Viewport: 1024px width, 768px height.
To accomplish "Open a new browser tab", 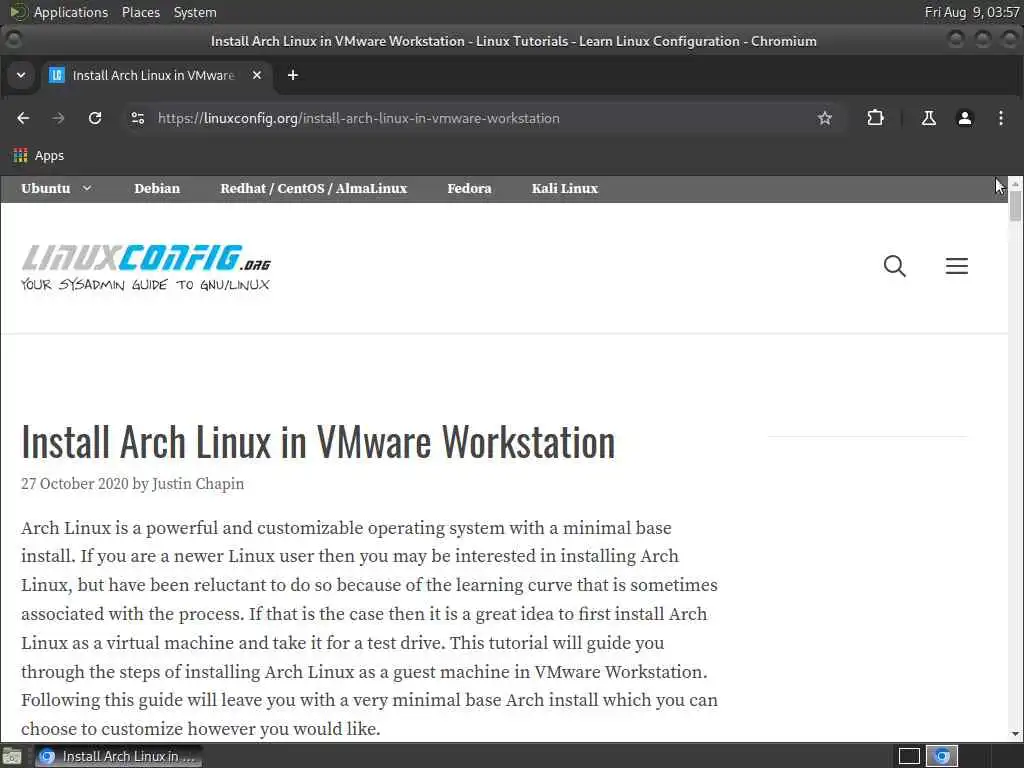I will click(293, 75).
